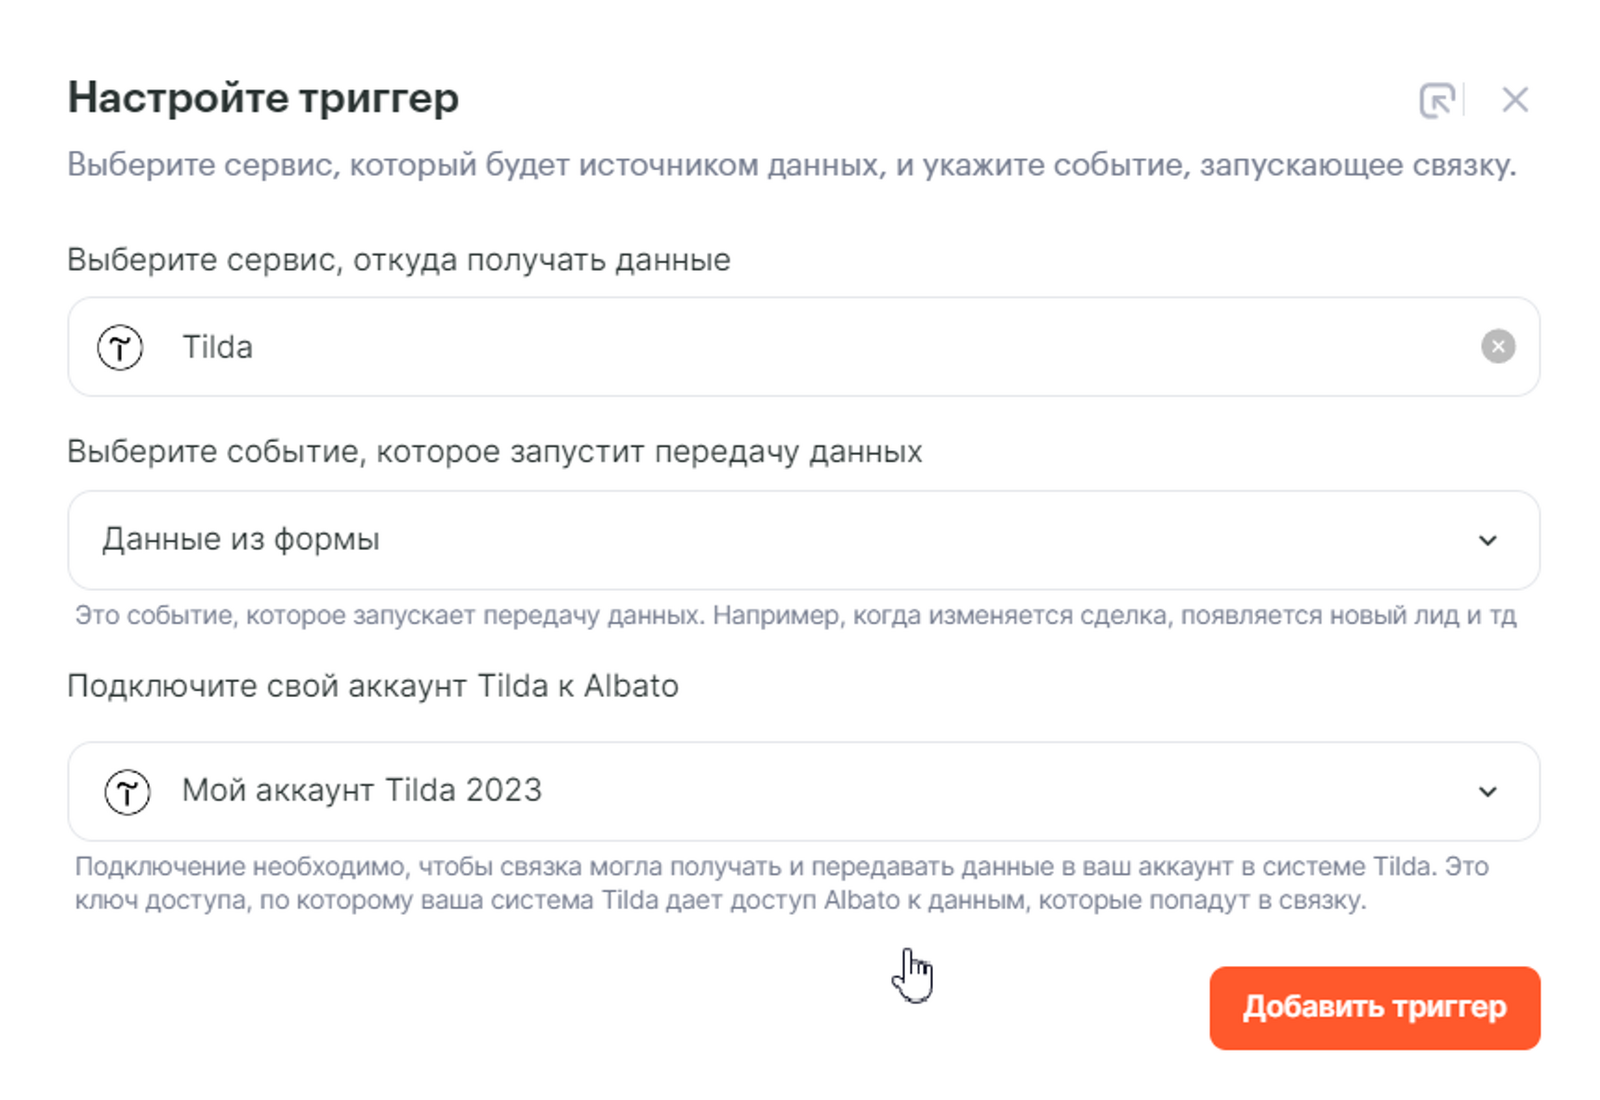The width and height of the screenshot is (1600, 1100).
Task: Click the pop-out window icon
Action: (x=1436, y=100)
